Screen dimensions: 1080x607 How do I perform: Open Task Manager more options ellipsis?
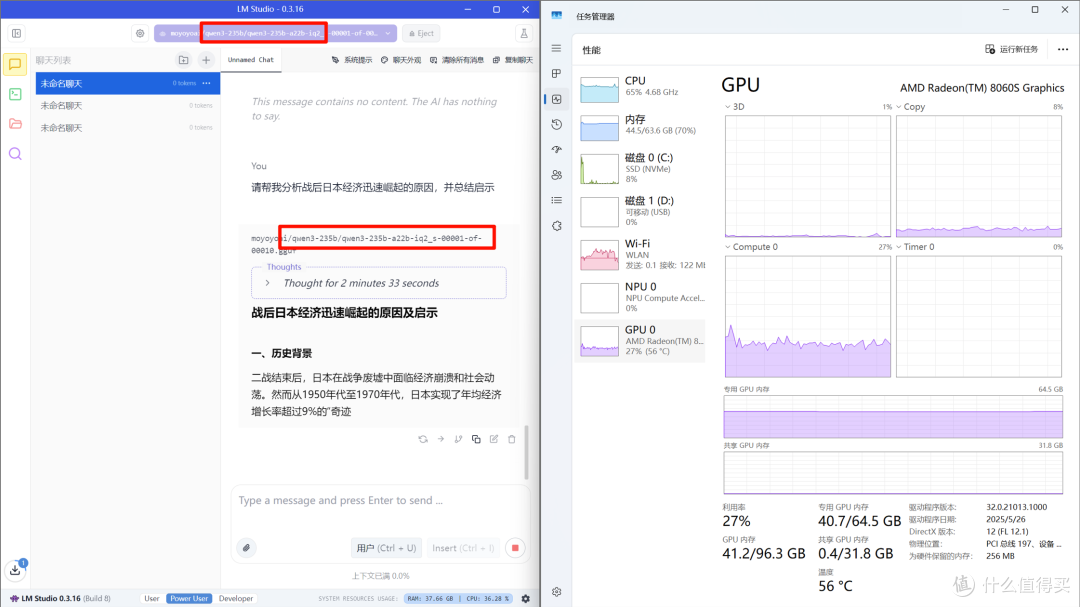(x=1063, y=49)
